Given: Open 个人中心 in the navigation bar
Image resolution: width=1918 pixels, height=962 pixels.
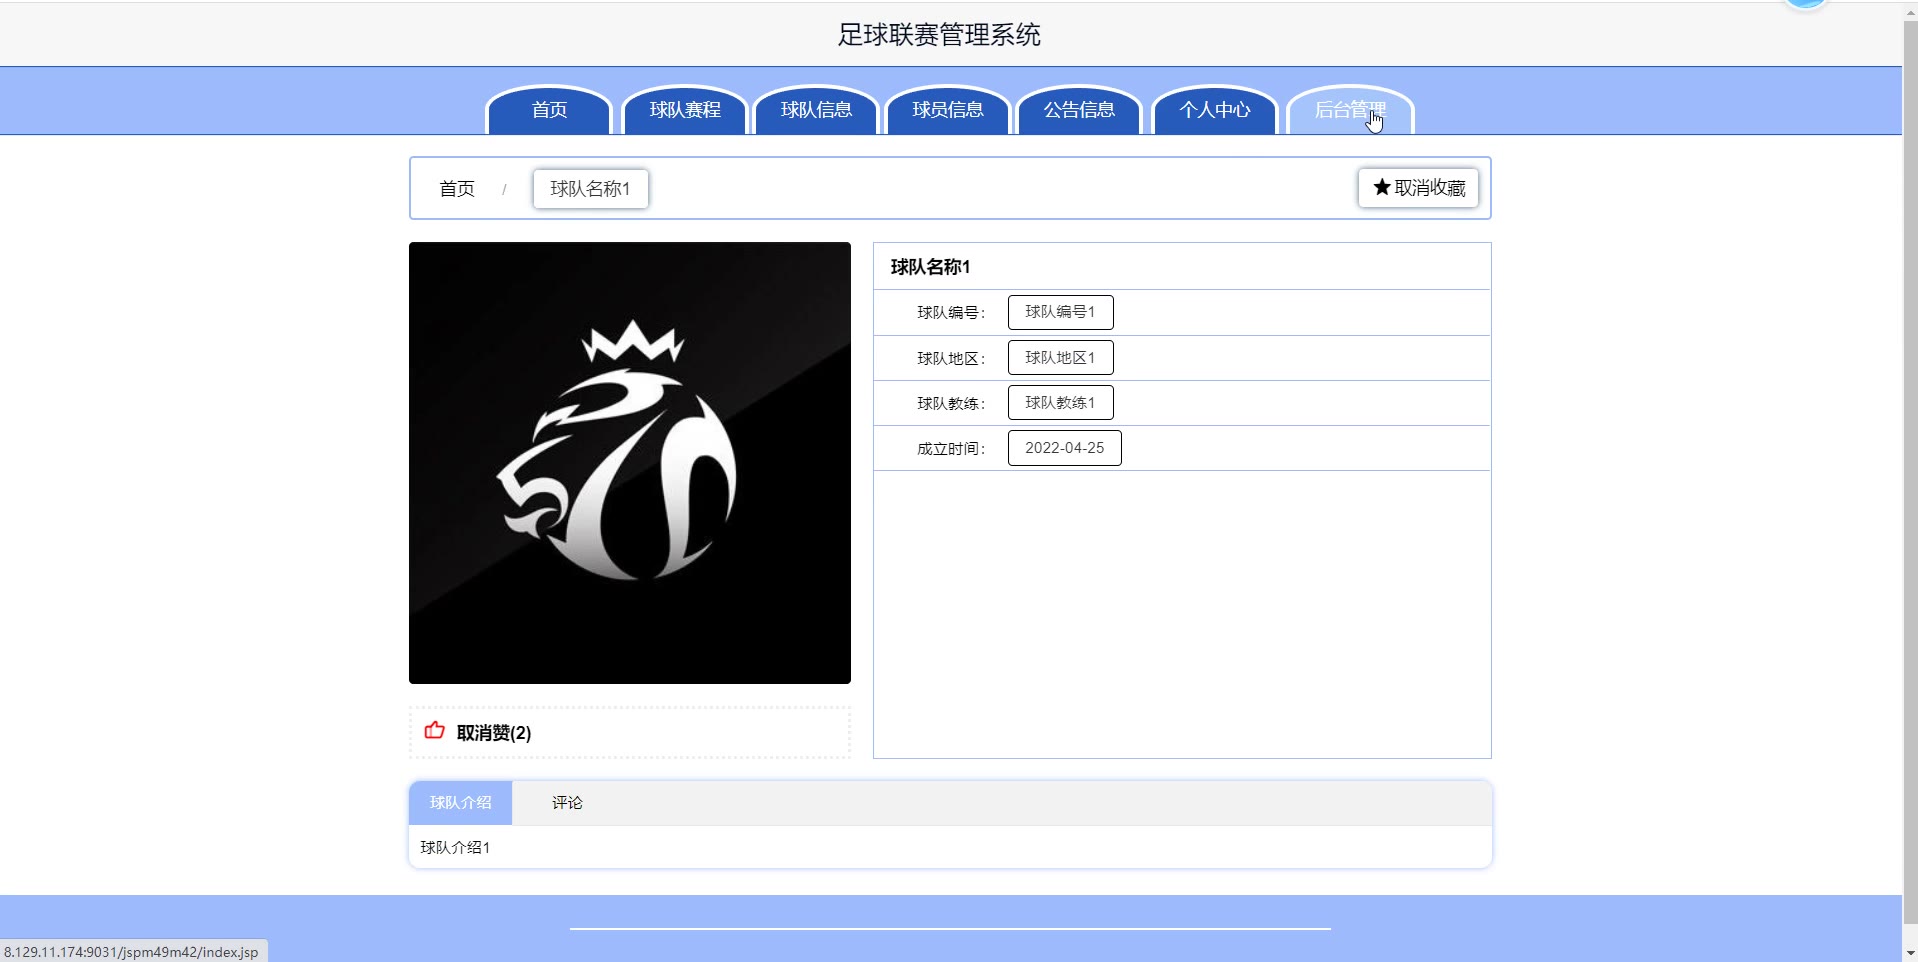Looking at the screenshot, I should click(x=1215, y=110).
